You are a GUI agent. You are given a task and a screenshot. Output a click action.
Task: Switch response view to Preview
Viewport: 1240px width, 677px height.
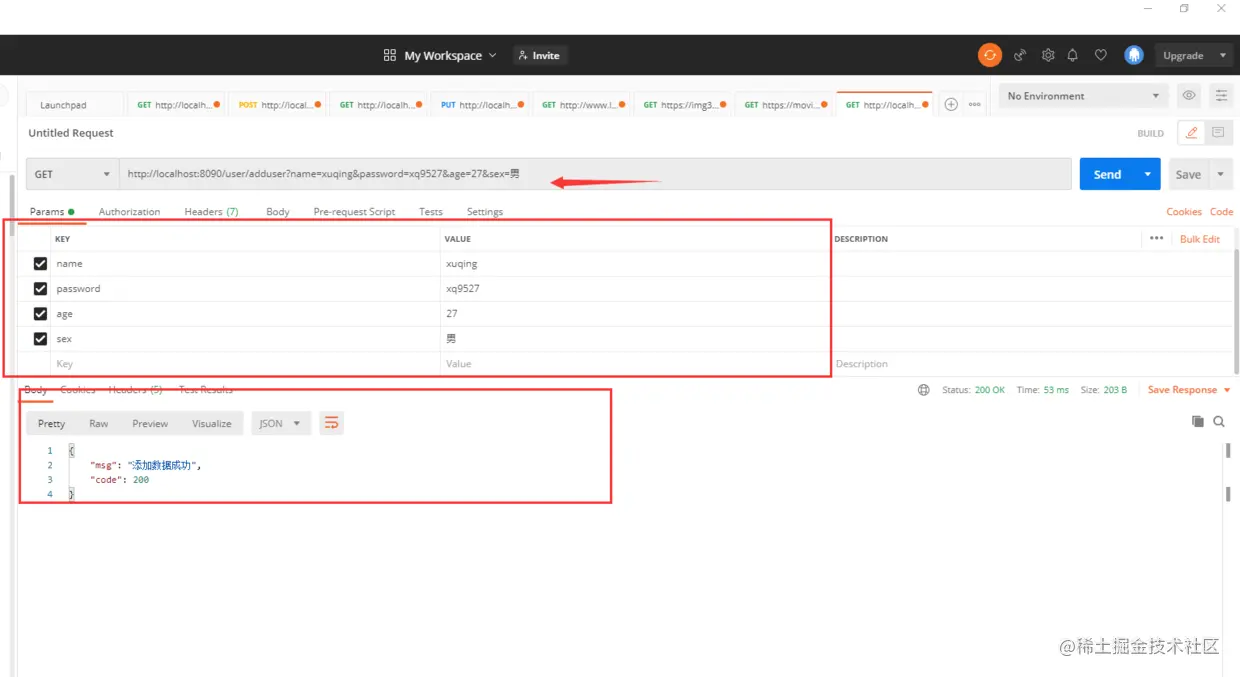coord(150,424)
